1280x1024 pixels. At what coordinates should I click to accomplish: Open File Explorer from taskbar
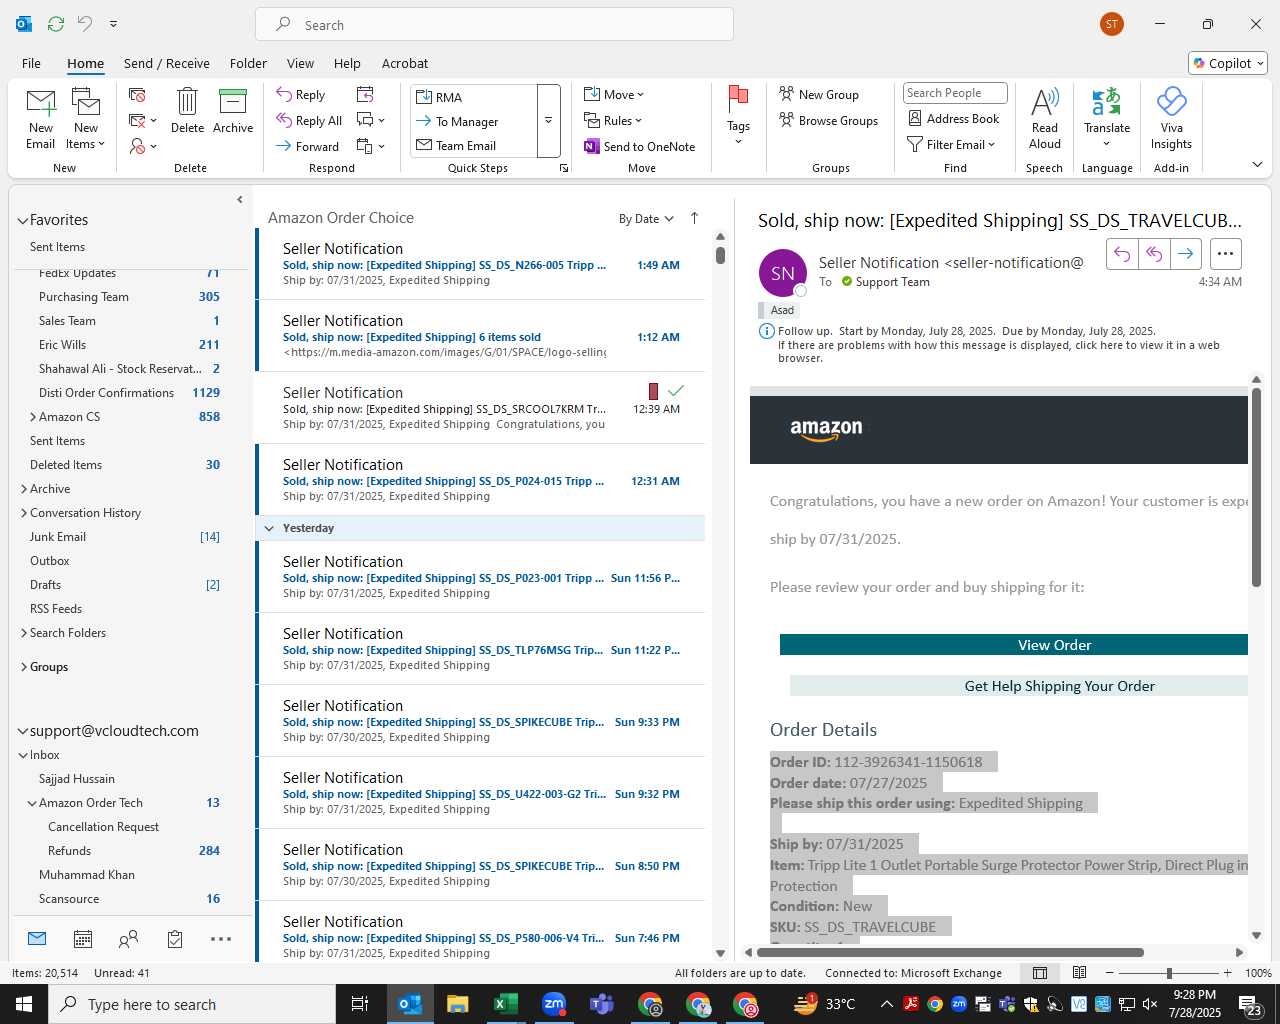[458, 1004]
